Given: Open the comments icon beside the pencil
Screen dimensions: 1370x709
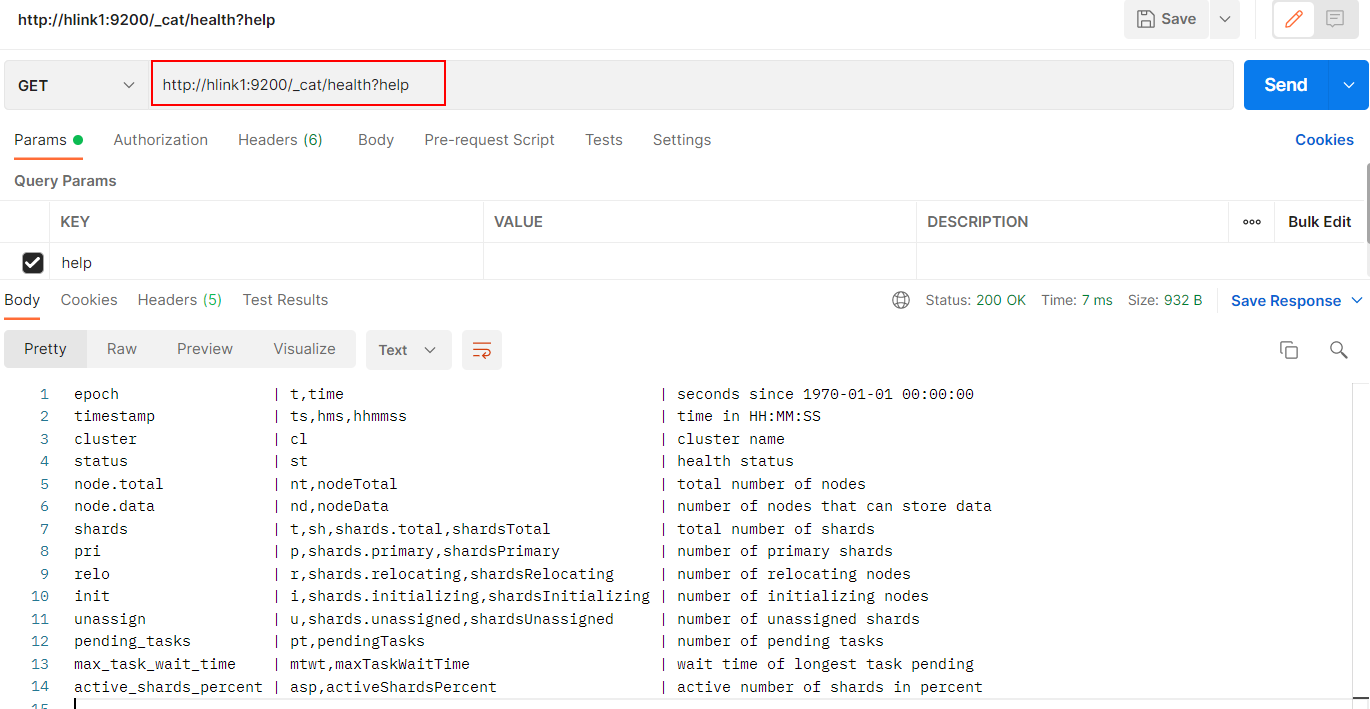Looking at the screenshot, I should click(1335, 19).
